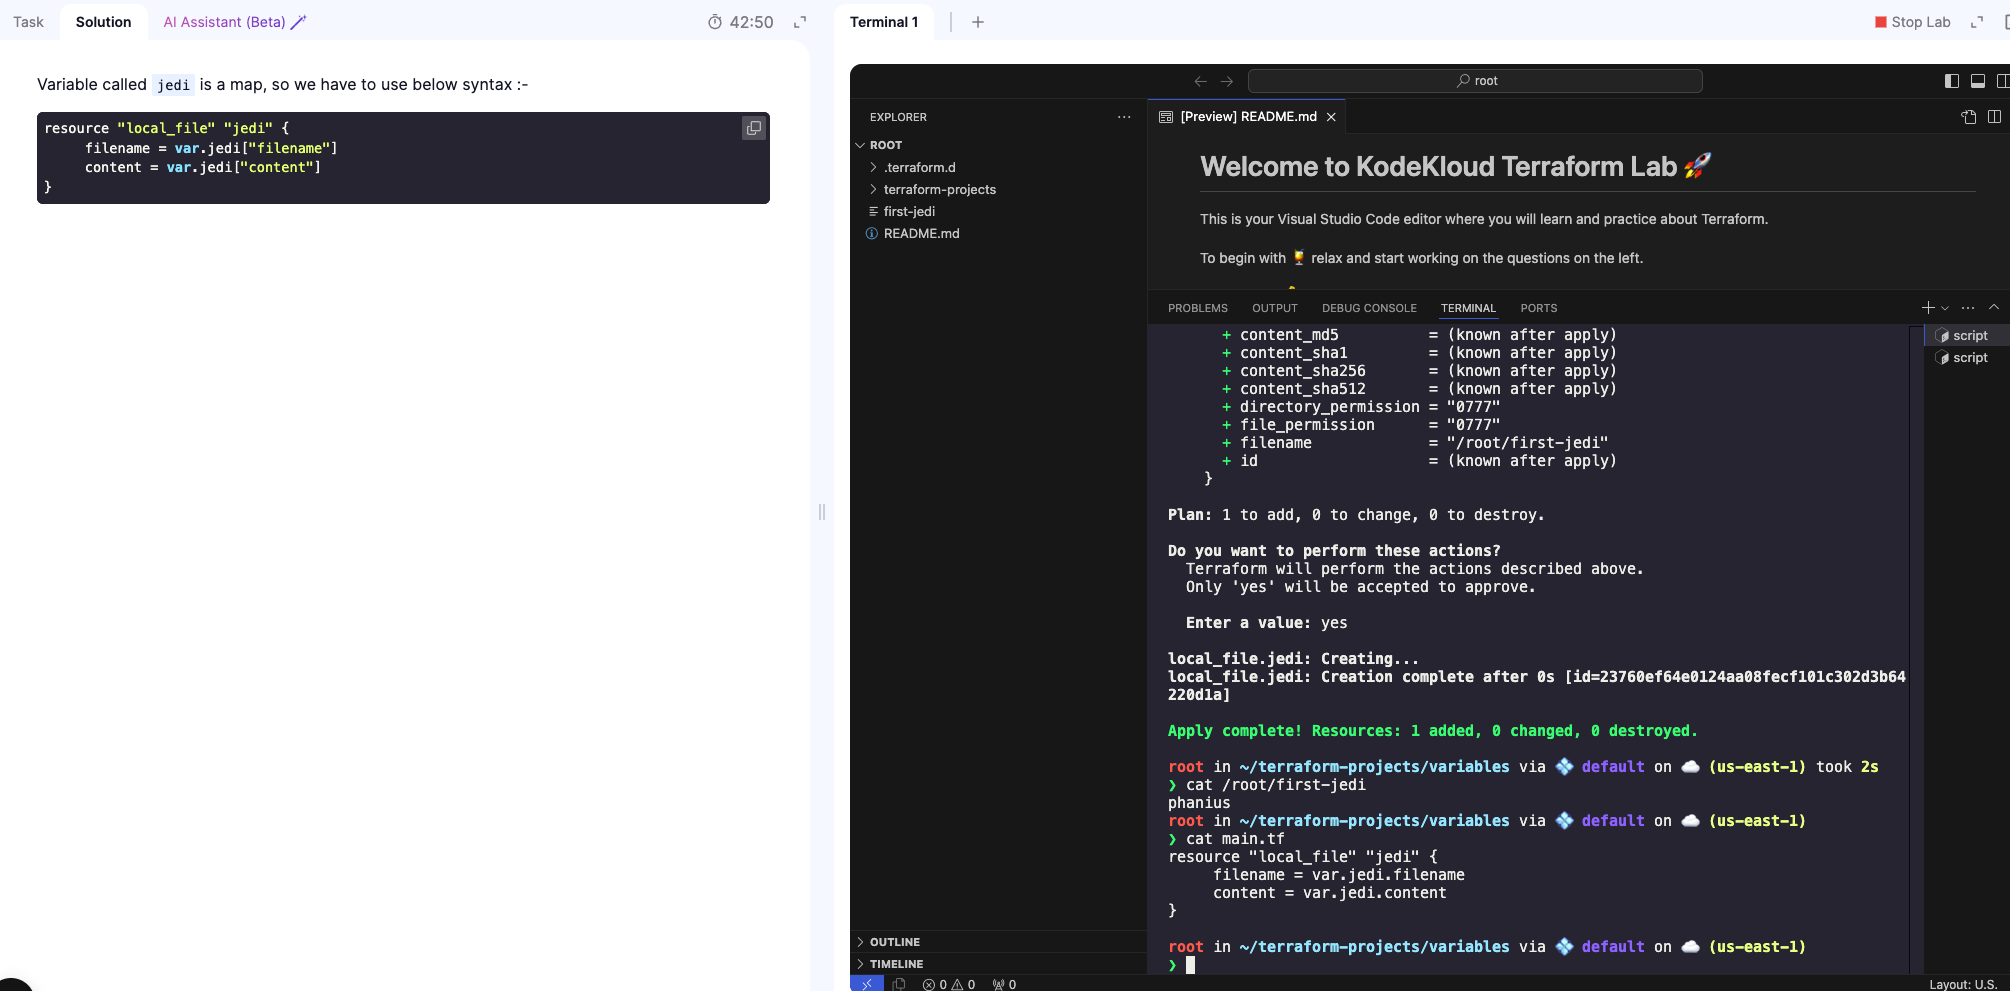Expand the terminal pane beside Stop Lab

pyautogui.click(x=1977, y=22)
